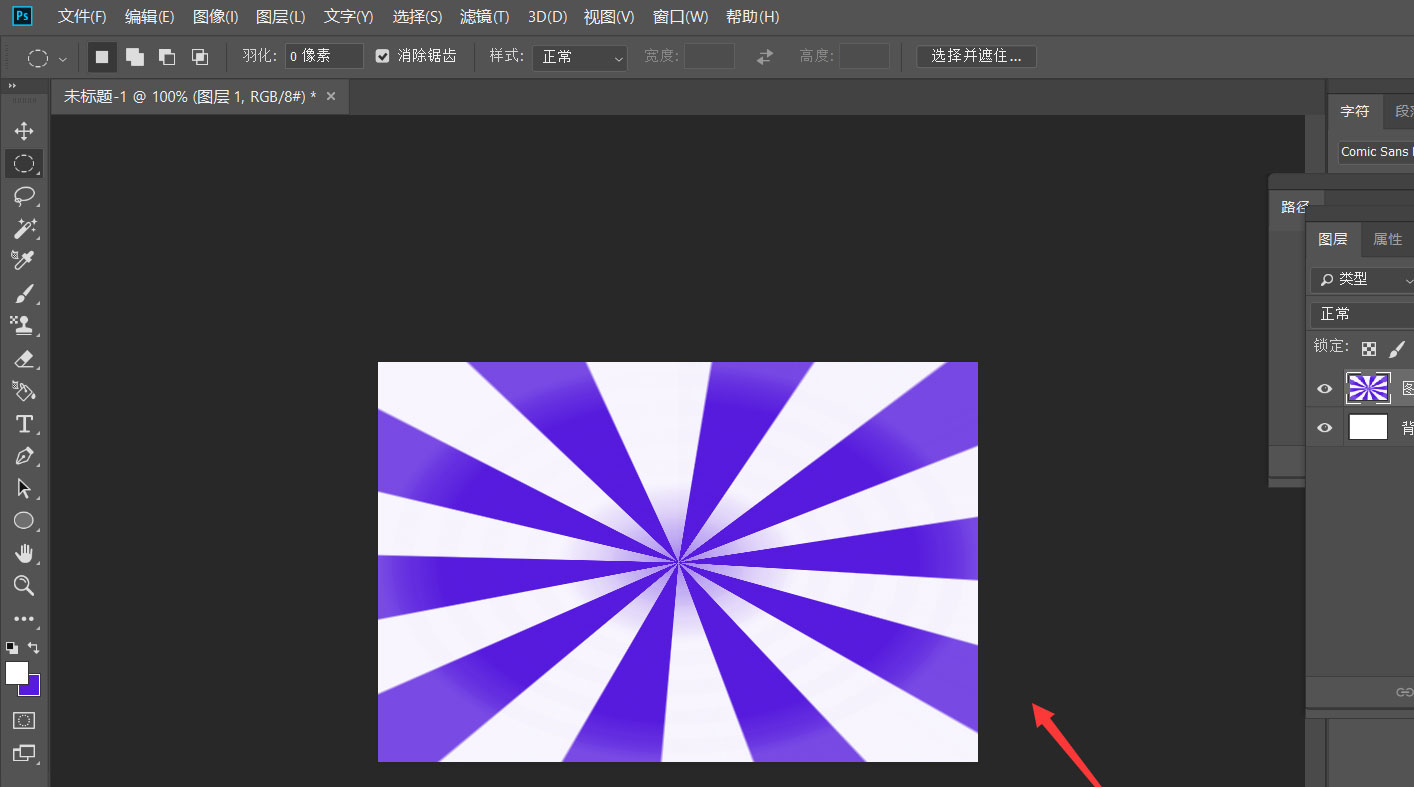
Task: Toggle 消除锯齿 (anti-alias) checkbox
Action: click(382, 56)
